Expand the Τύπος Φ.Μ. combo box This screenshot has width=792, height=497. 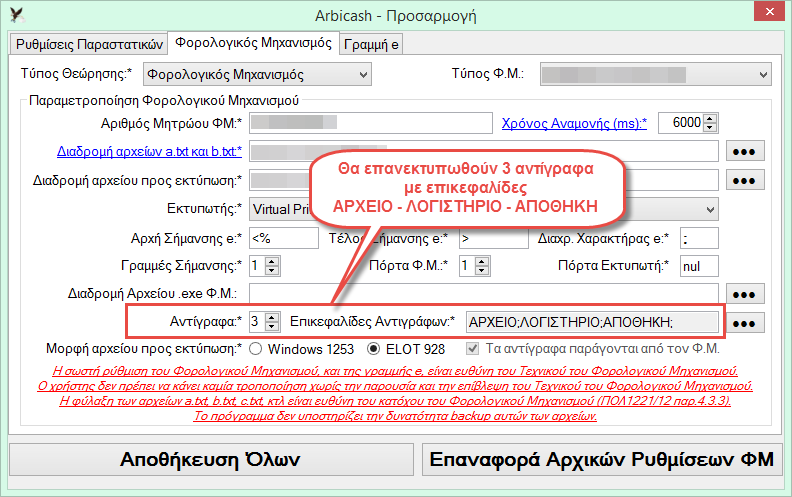click(x=656, y=75)
